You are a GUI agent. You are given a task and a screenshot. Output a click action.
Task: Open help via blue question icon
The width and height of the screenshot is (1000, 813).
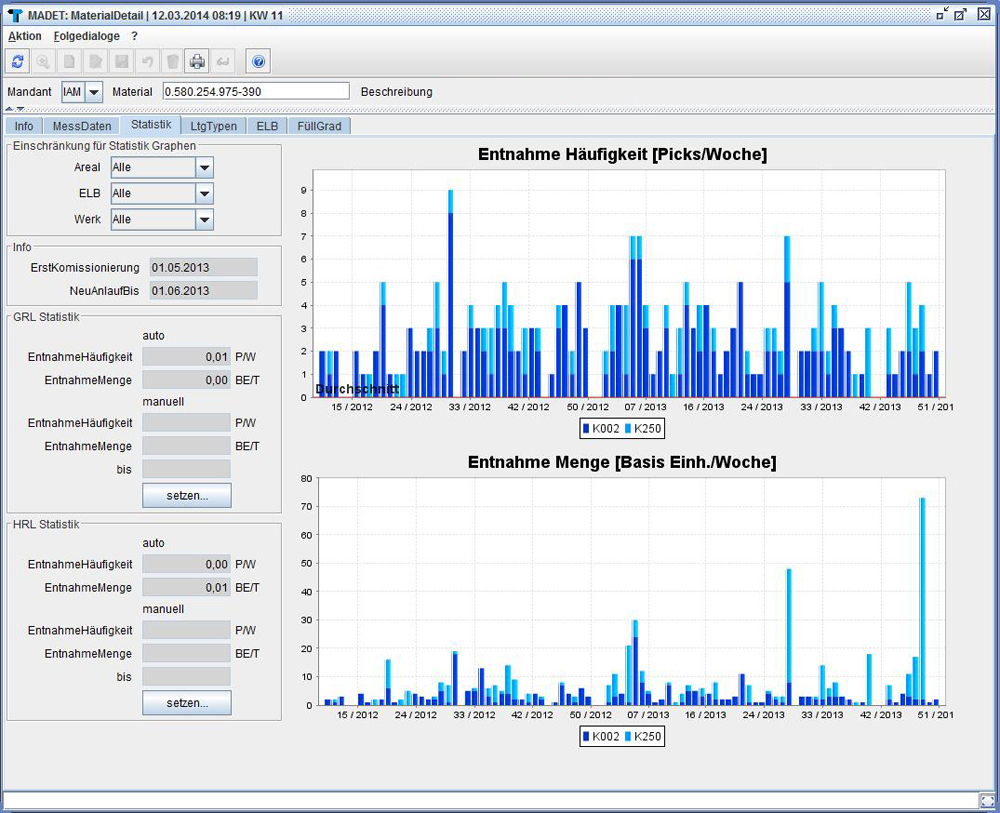coord(258,61)
